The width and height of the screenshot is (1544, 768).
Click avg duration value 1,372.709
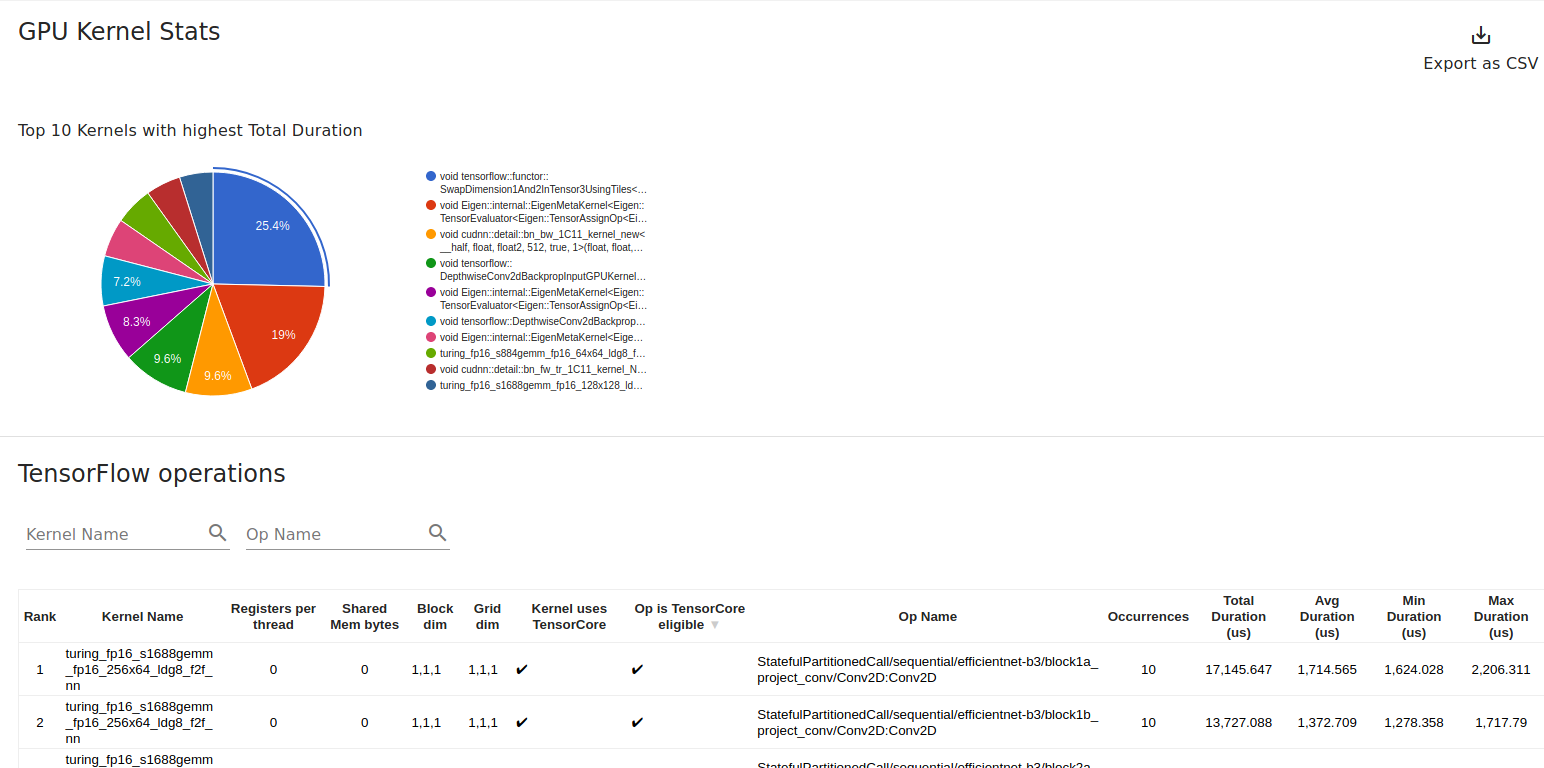pyautogui.click(x=1327, y=722)
